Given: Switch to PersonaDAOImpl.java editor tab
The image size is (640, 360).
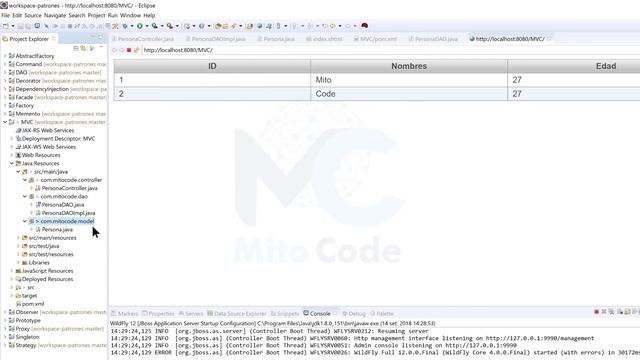Looking at the screenshot, I should click(x=216, y=39).
